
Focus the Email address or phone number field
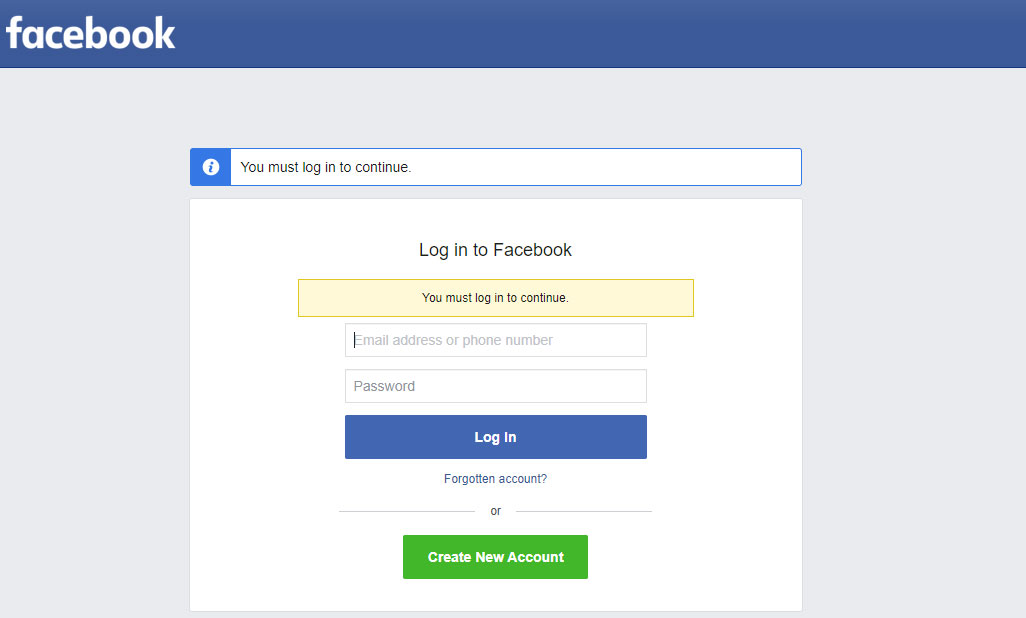(x=496, y=340)
